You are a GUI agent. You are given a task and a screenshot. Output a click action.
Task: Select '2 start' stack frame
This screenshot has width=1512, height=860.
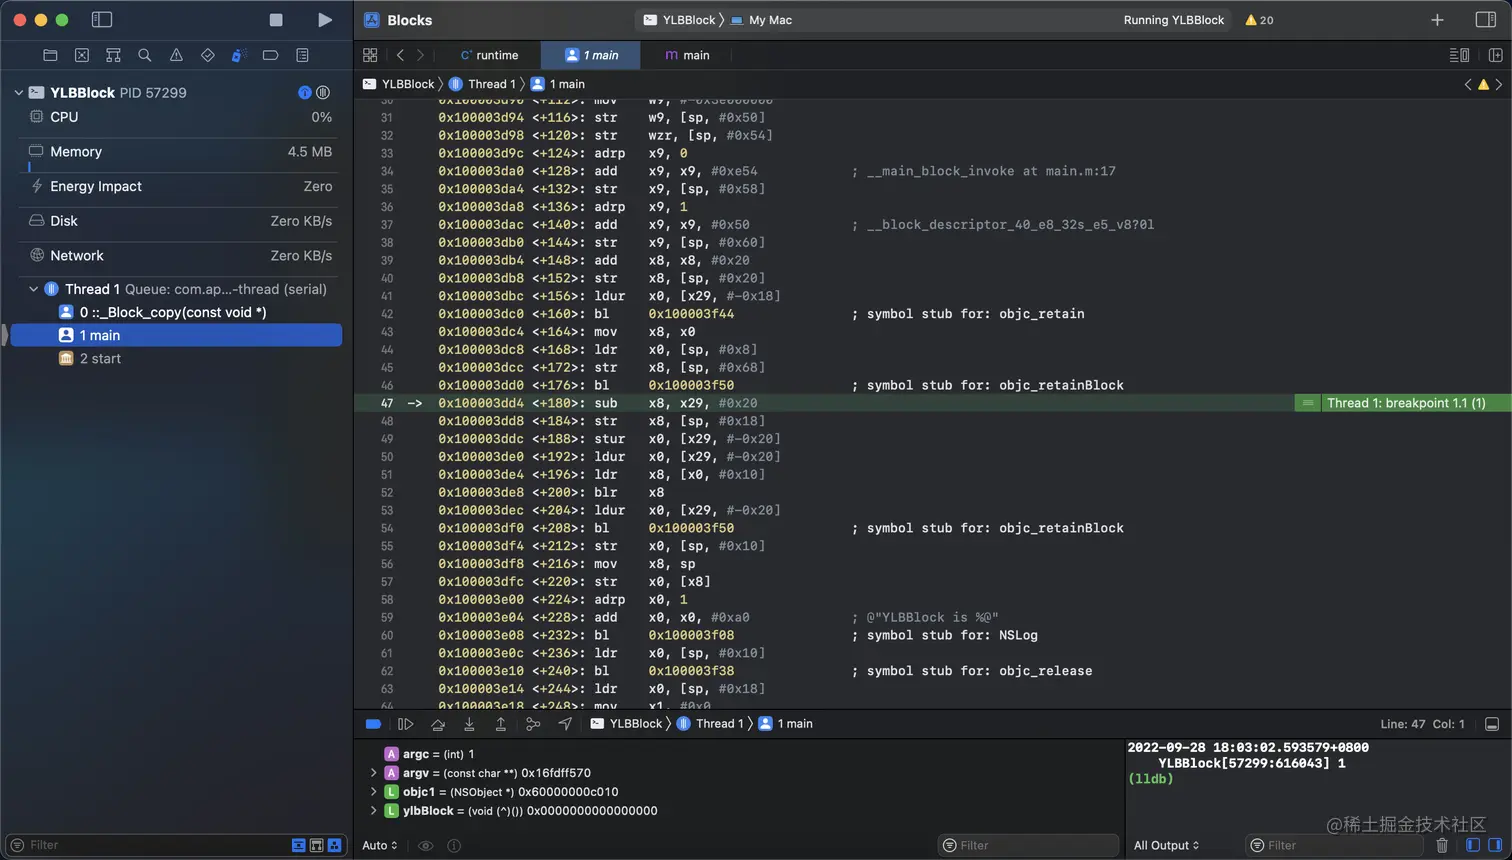click(x=100, y=359)
